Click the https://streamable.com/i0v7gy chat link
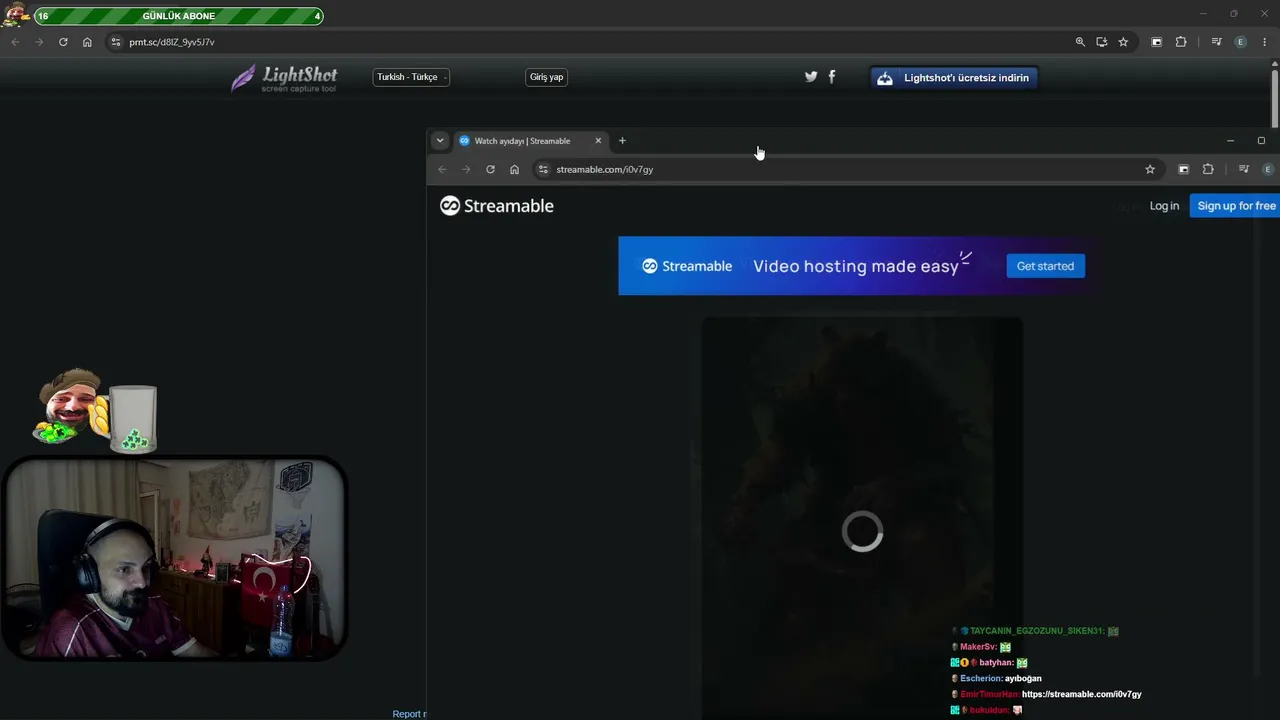The width and height of the screenshot is (1280, 720). tap(1081, 694)
